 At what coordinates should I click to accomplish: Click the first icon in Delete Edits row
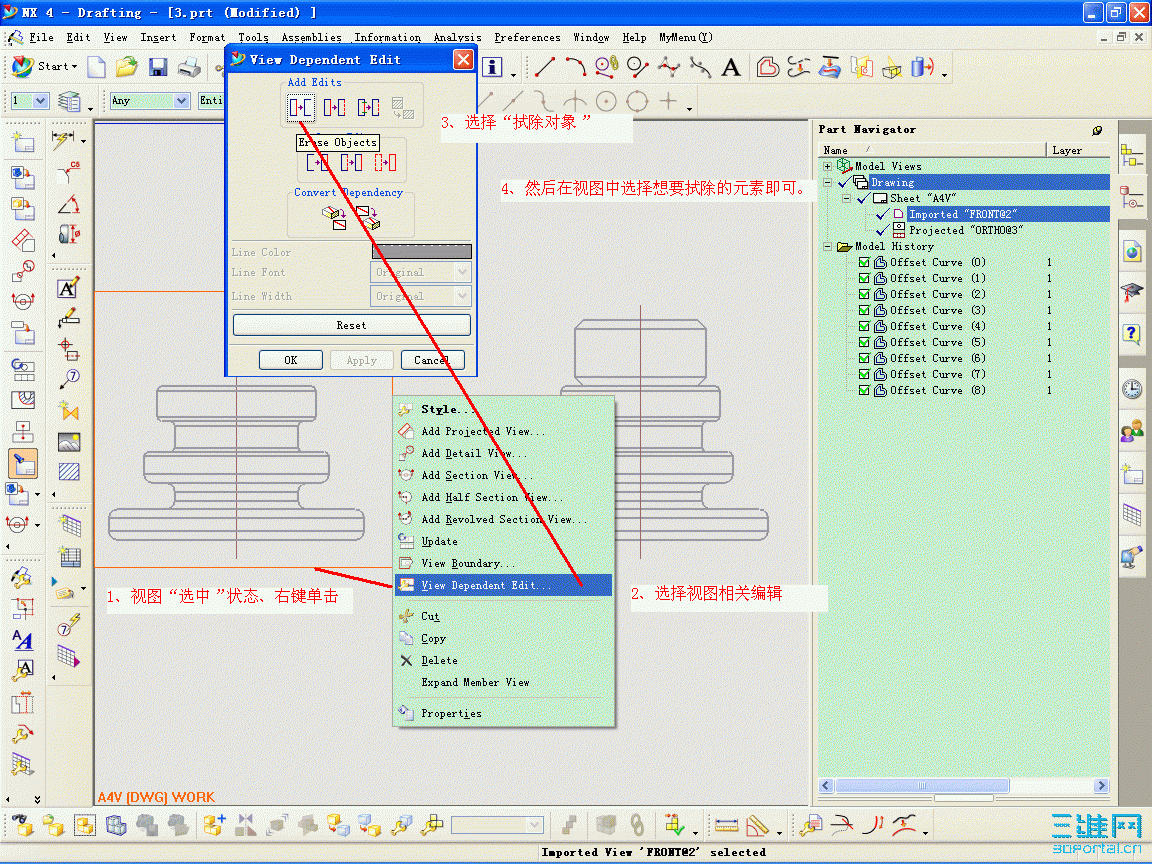click(317, 162)
